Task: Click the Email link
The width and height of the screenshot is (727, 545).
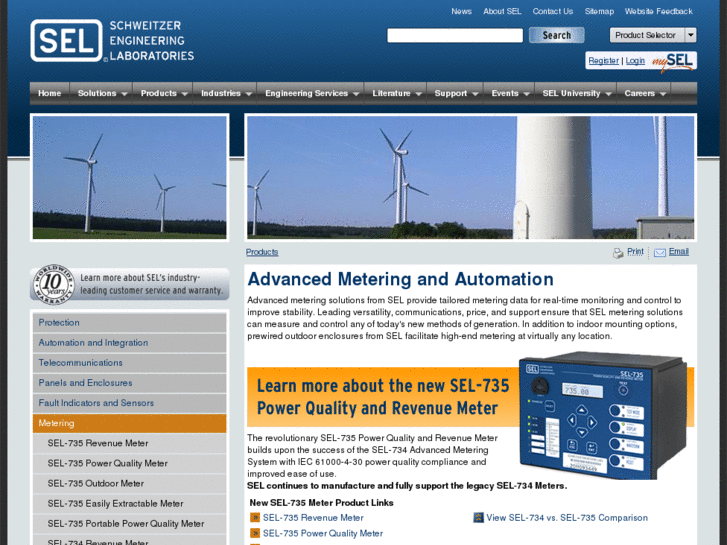Action: point(679,251)
